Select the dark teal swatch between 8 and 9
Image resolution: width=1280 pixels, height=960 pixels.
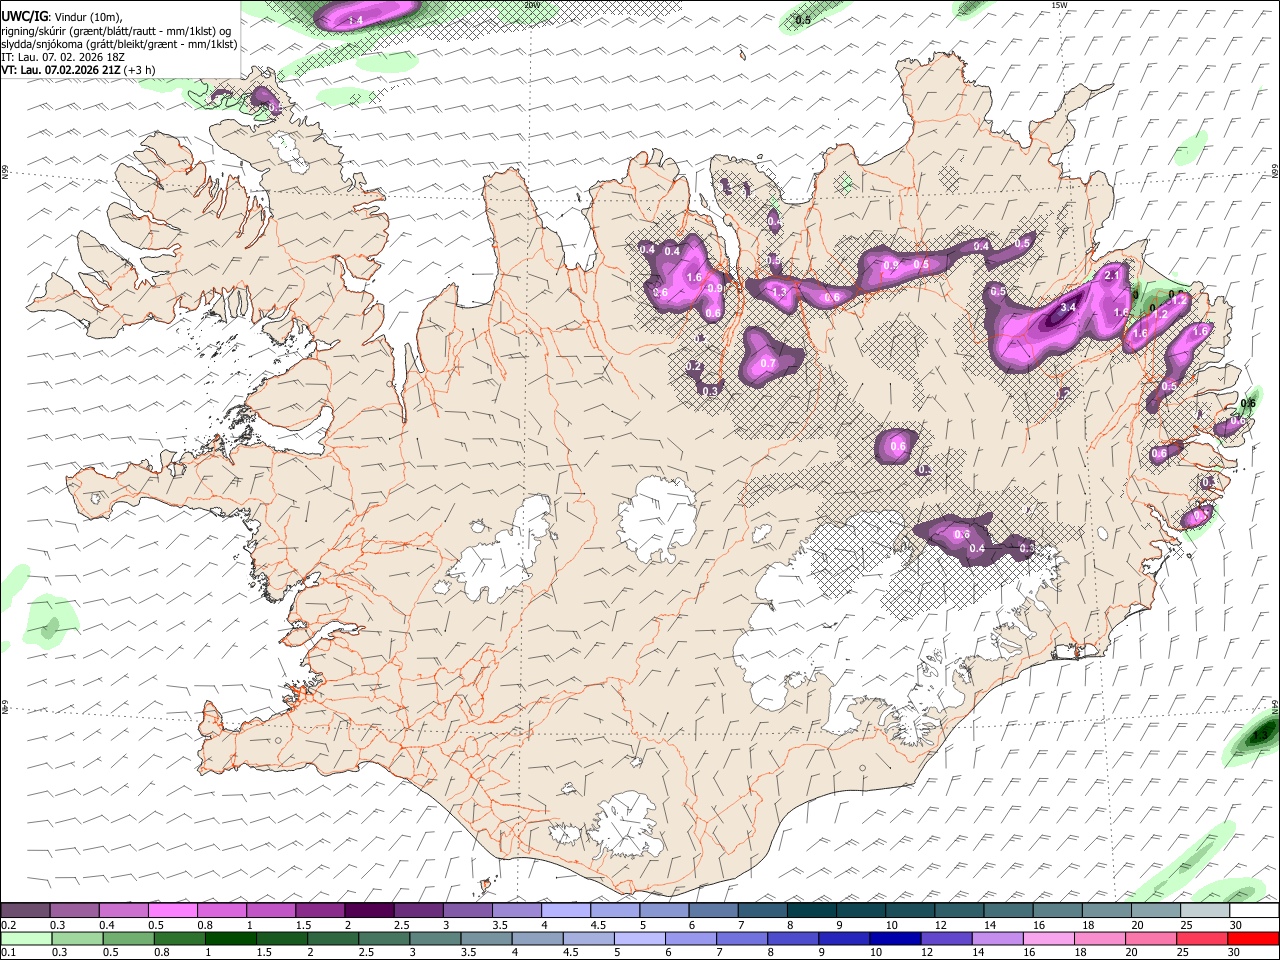(x=812, y=910)
